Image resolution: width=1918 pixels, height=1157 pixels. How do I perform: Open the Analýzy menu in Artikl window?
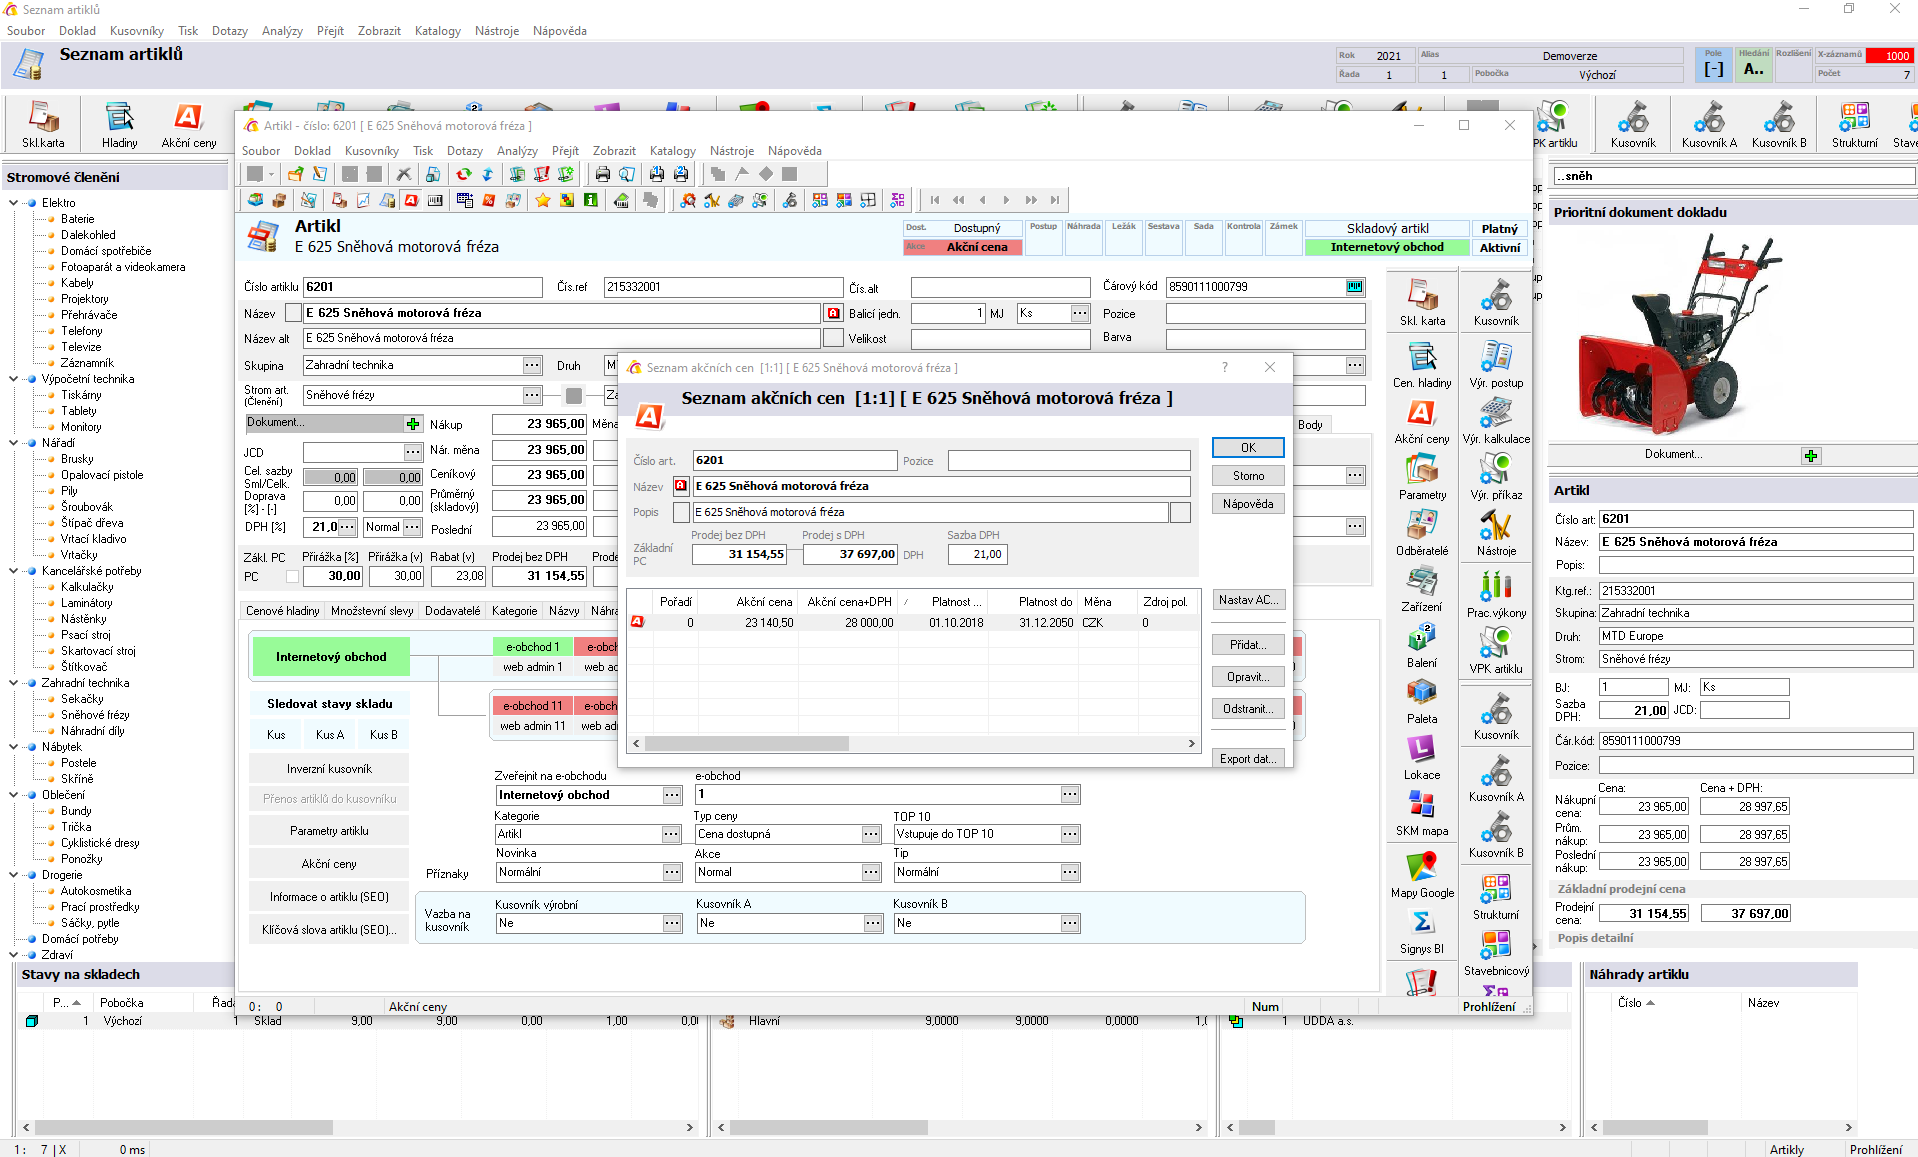click(517, 151)
